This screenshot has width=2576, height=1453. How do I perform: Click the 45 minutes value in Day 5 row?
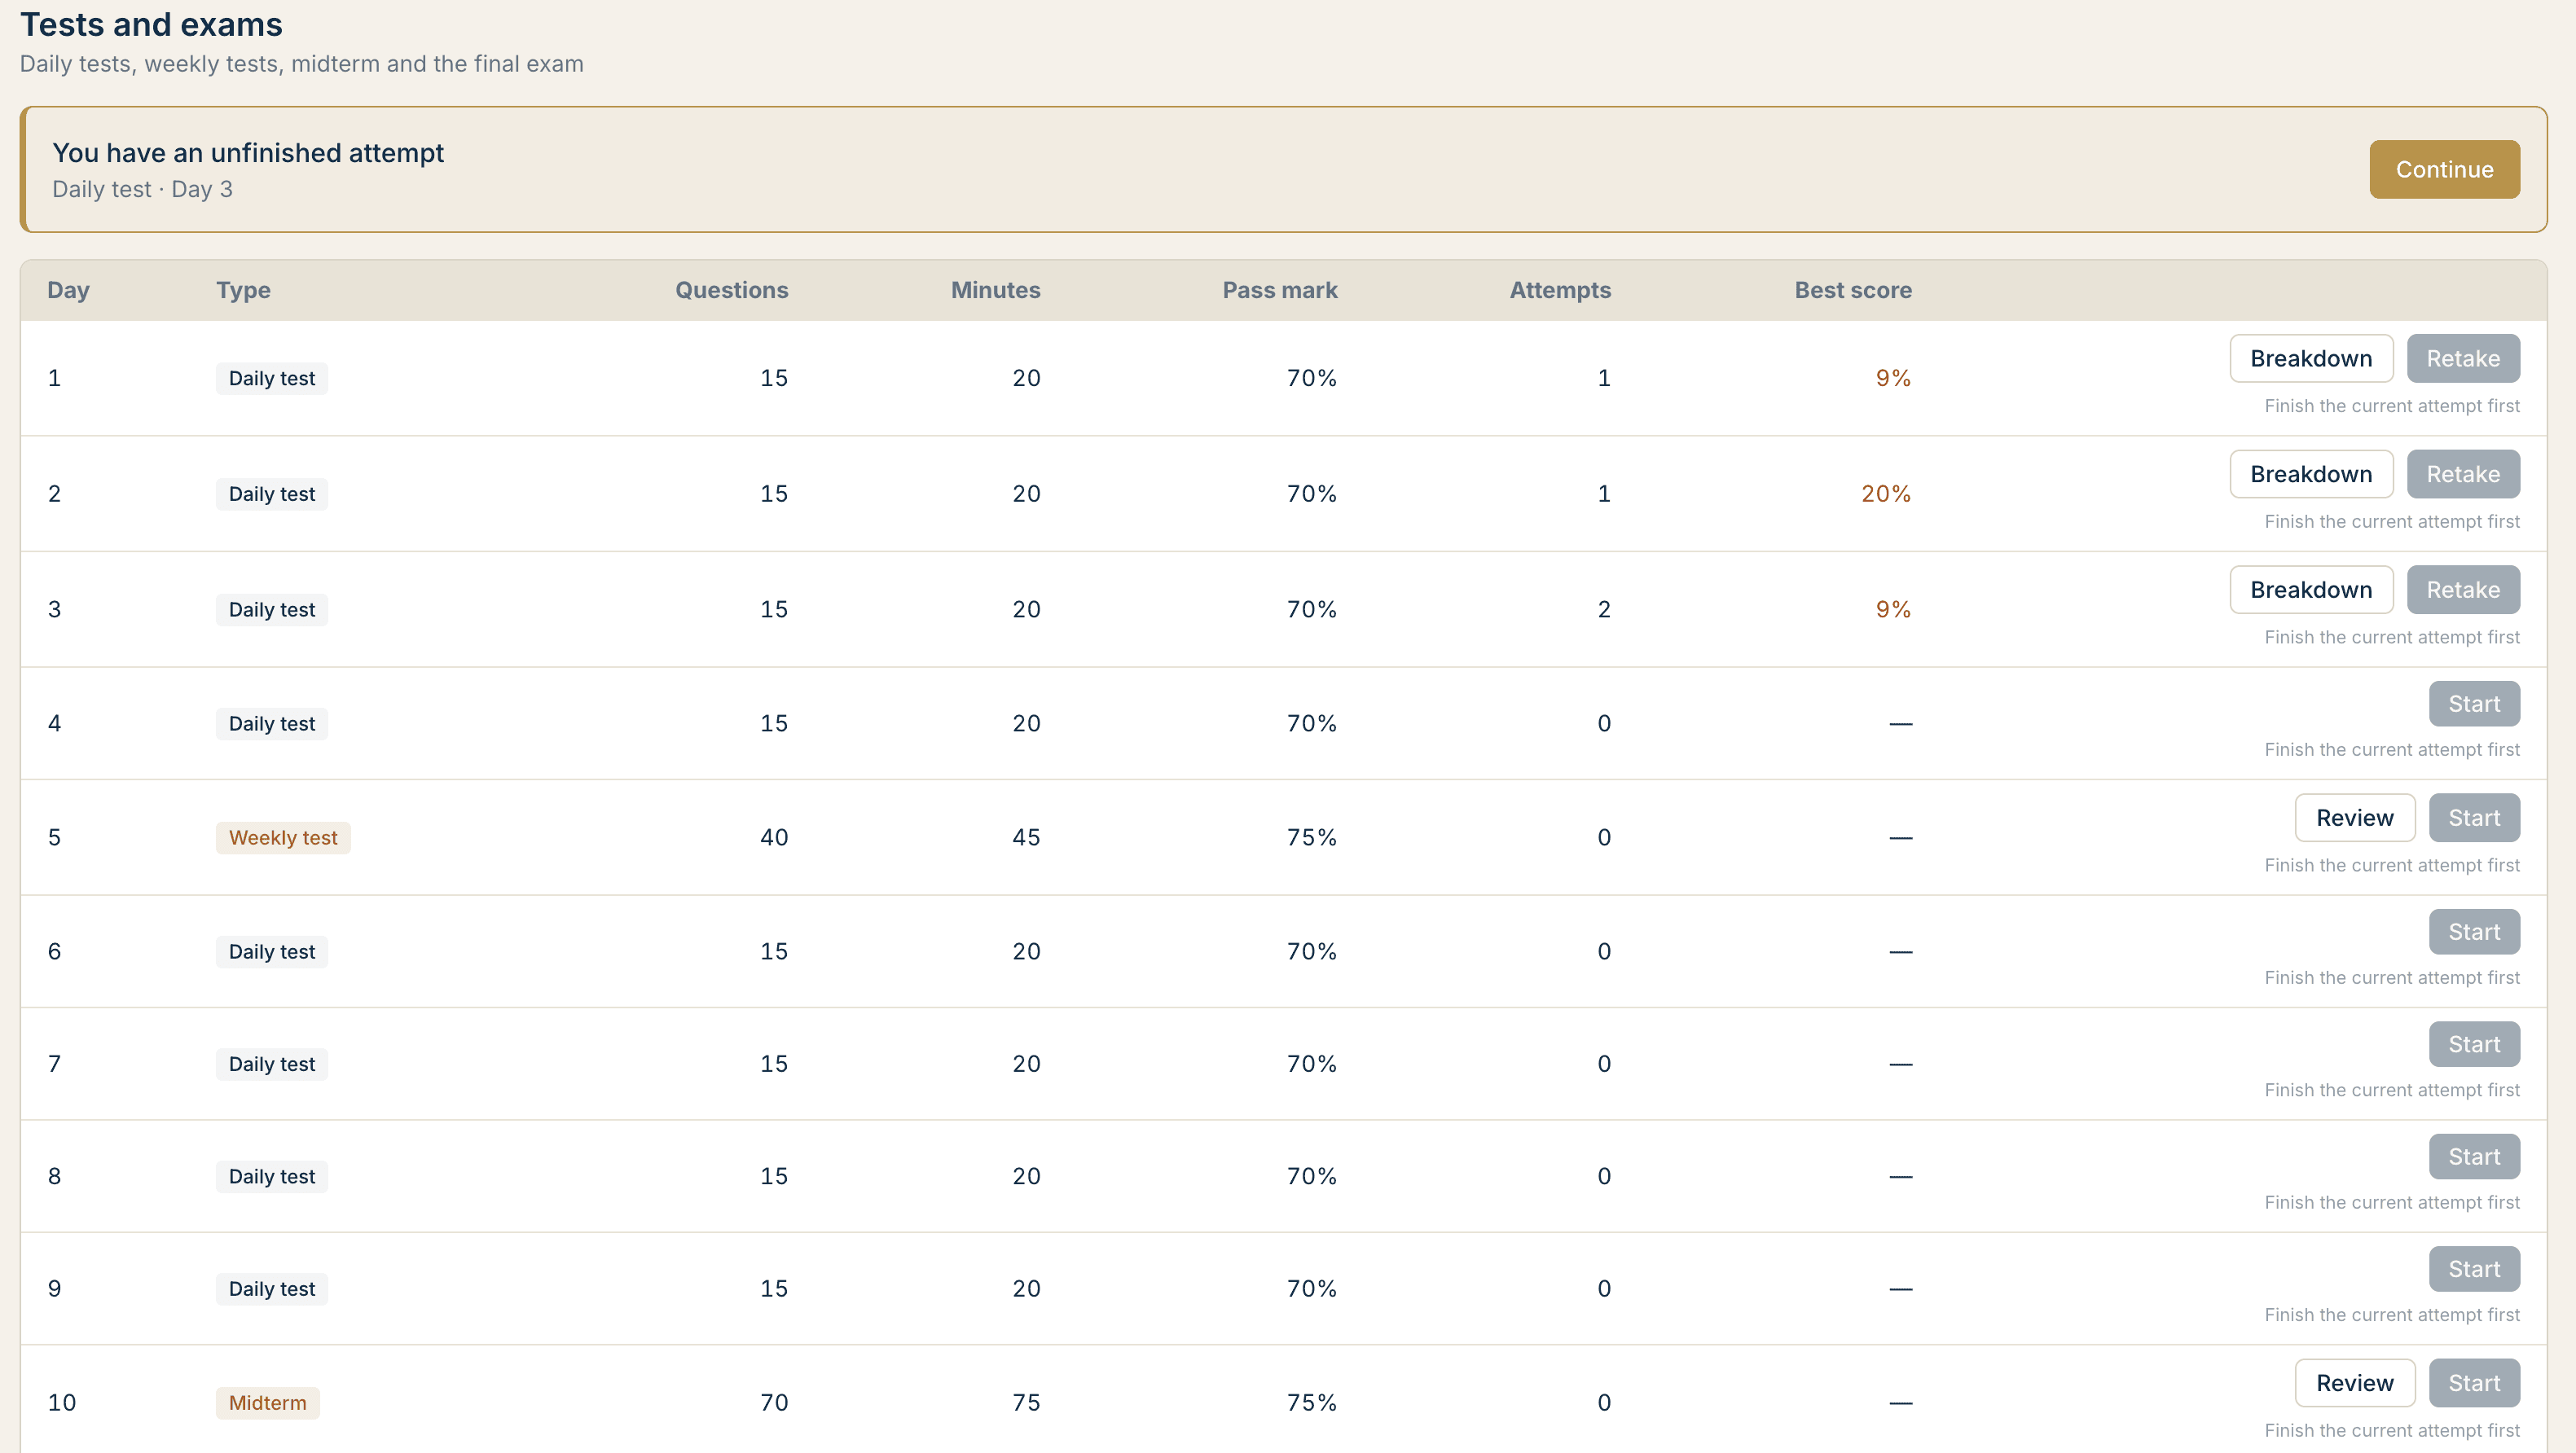point(1026,837)
